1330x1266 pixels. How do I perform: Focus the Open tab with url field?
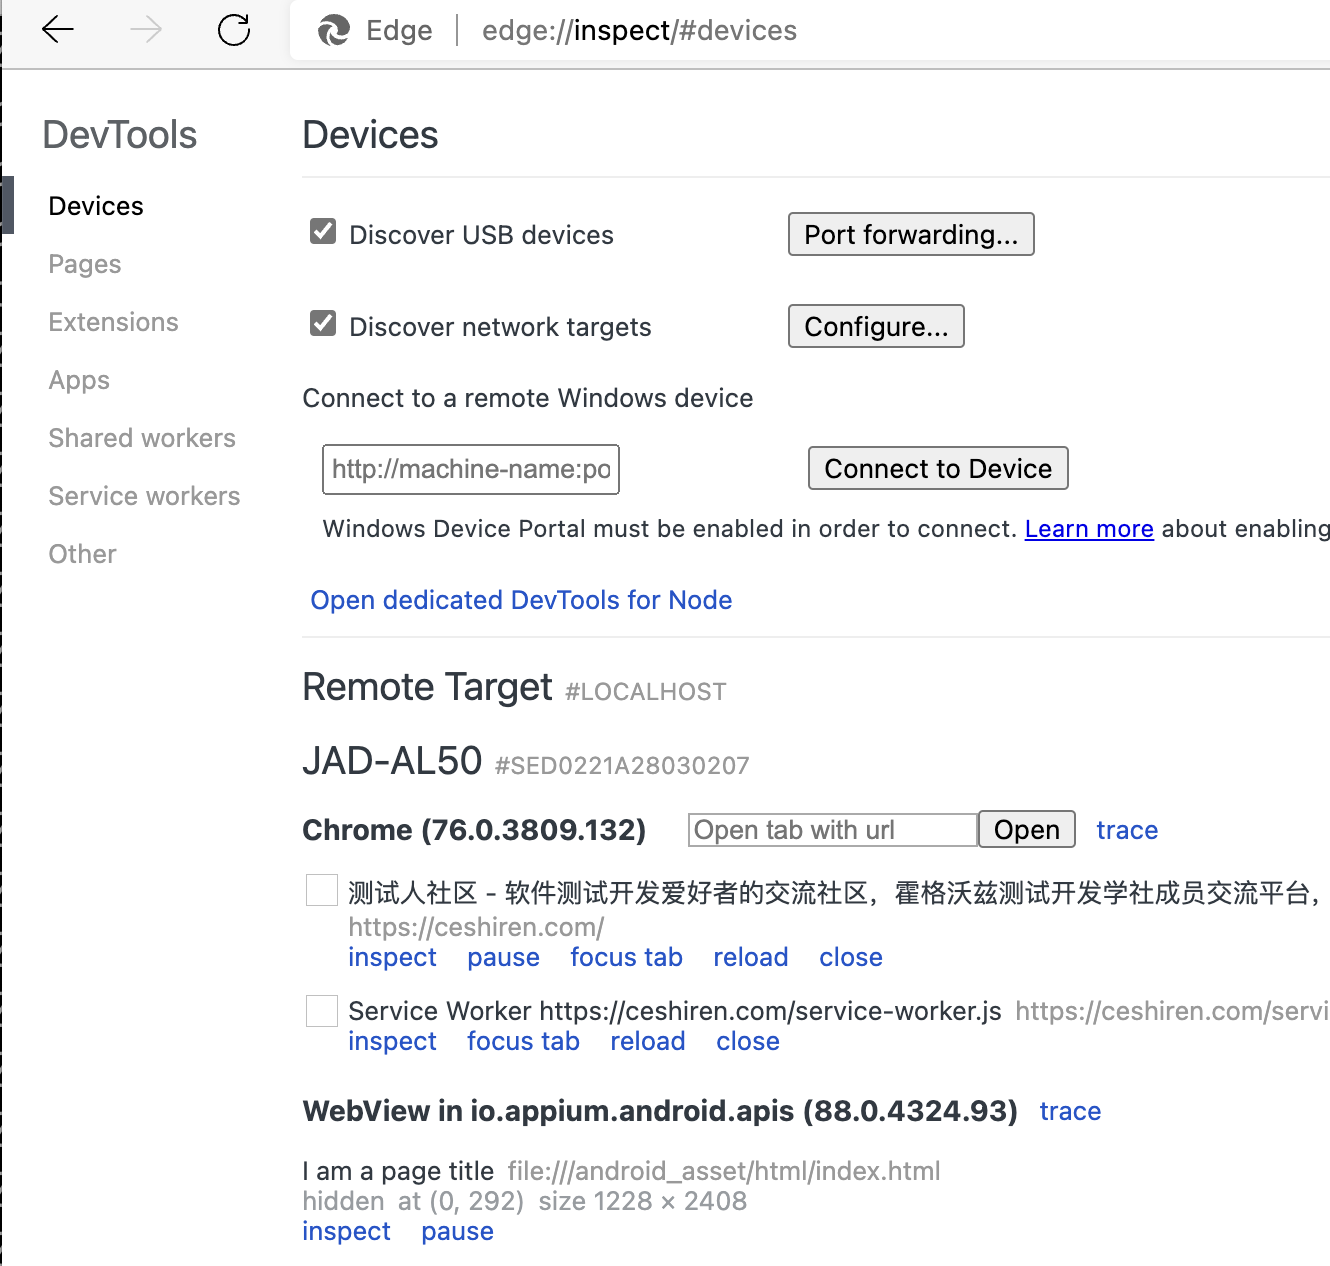832,830
